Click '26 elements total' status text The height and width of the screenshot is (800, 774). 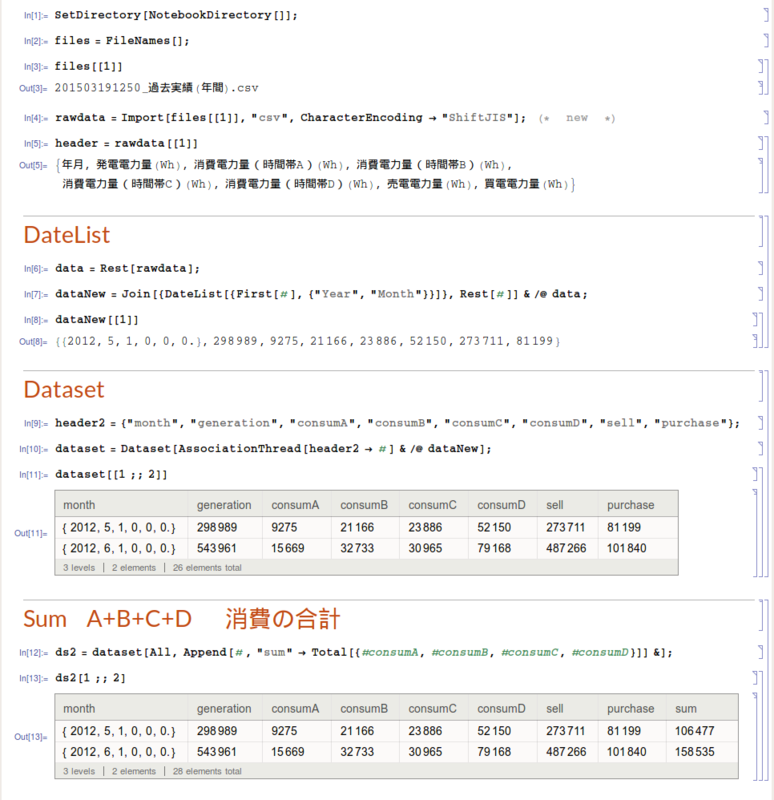[x=207, y=568]
